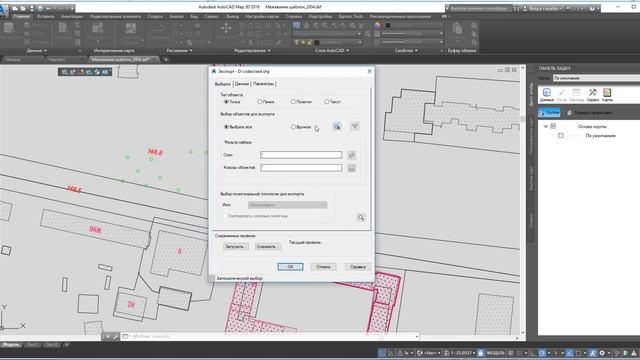Click the layer properties icon in Слои panel
This screenshot has height=360, width=640.
coord(297,25)
